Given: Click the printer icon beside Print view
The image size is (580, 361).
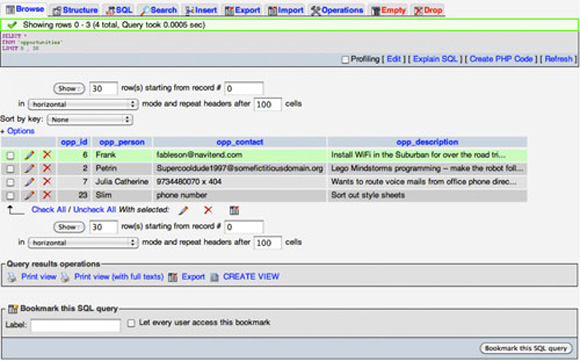Looking at the screenshot, I should pyautogui.click(x=12, y=277).
